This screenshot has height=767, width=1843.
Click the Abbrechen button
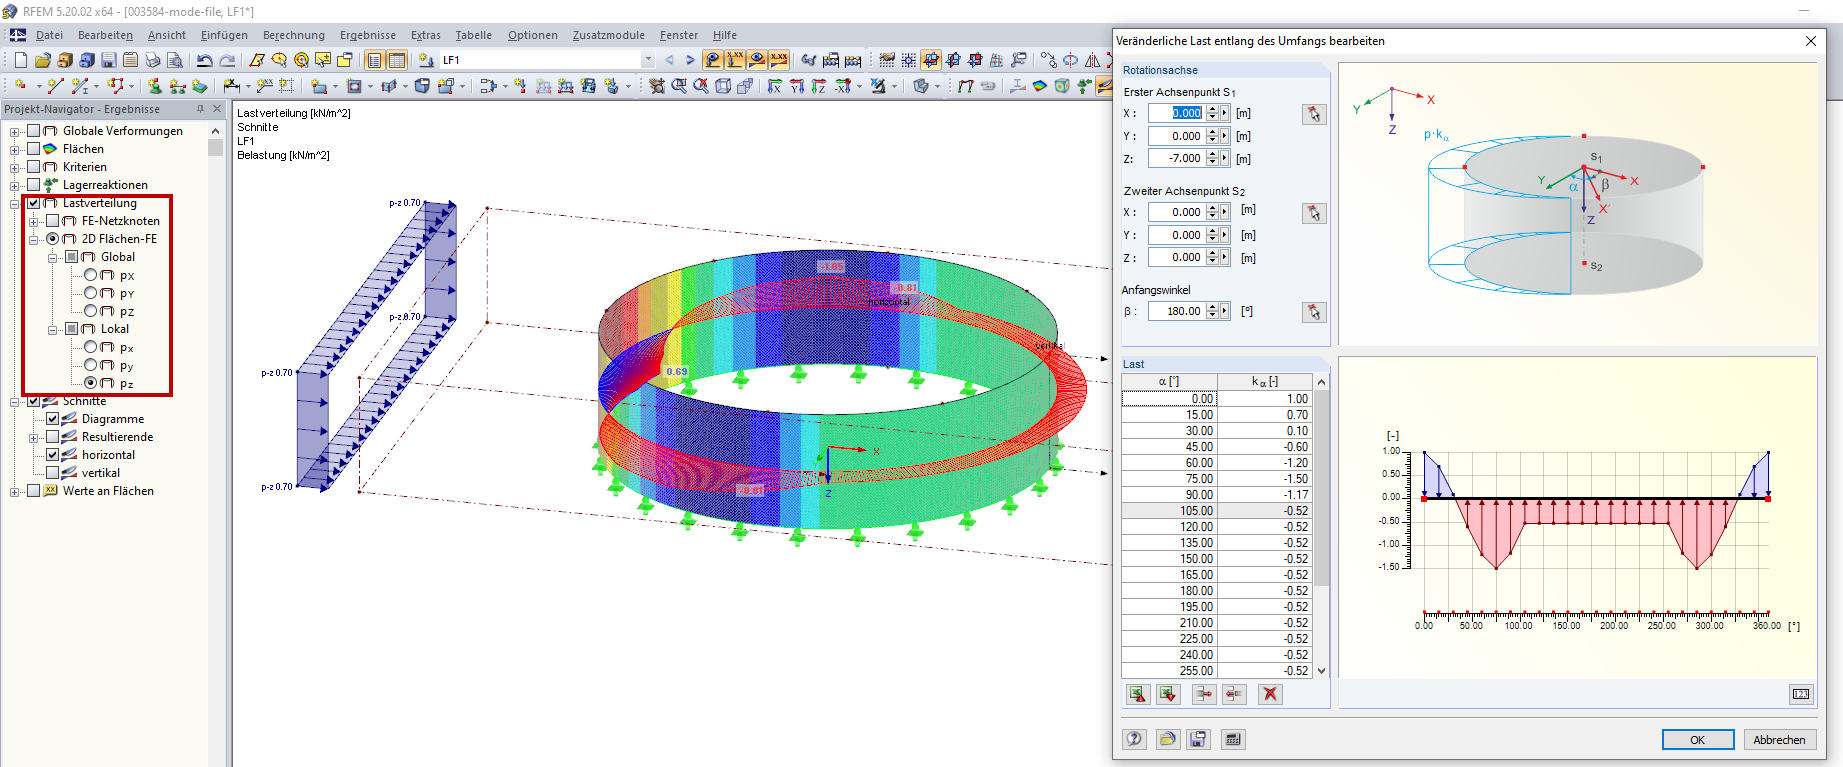click(x=1780, y=740)
